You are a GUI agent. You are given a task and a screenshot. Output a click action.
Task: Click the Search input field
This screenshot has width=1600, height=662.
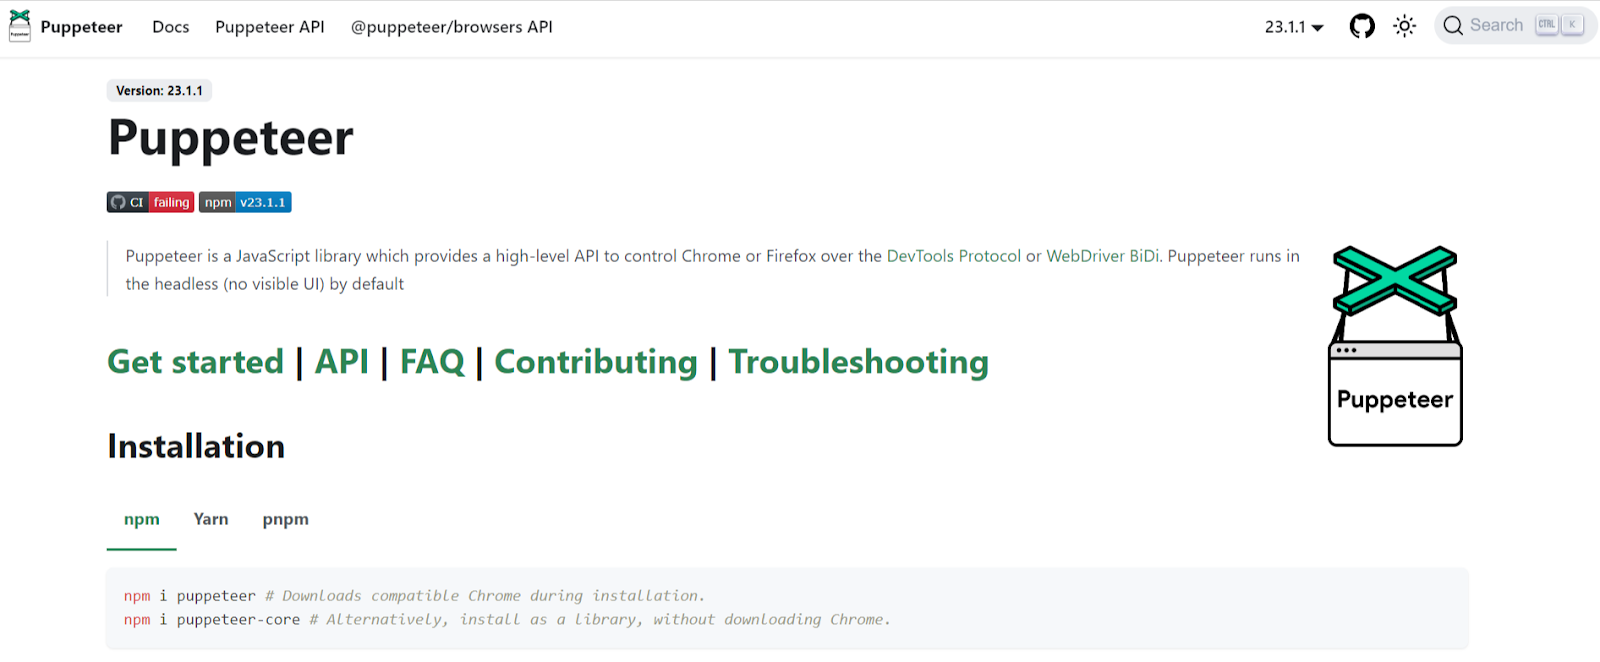click(x=1496, y=26)
